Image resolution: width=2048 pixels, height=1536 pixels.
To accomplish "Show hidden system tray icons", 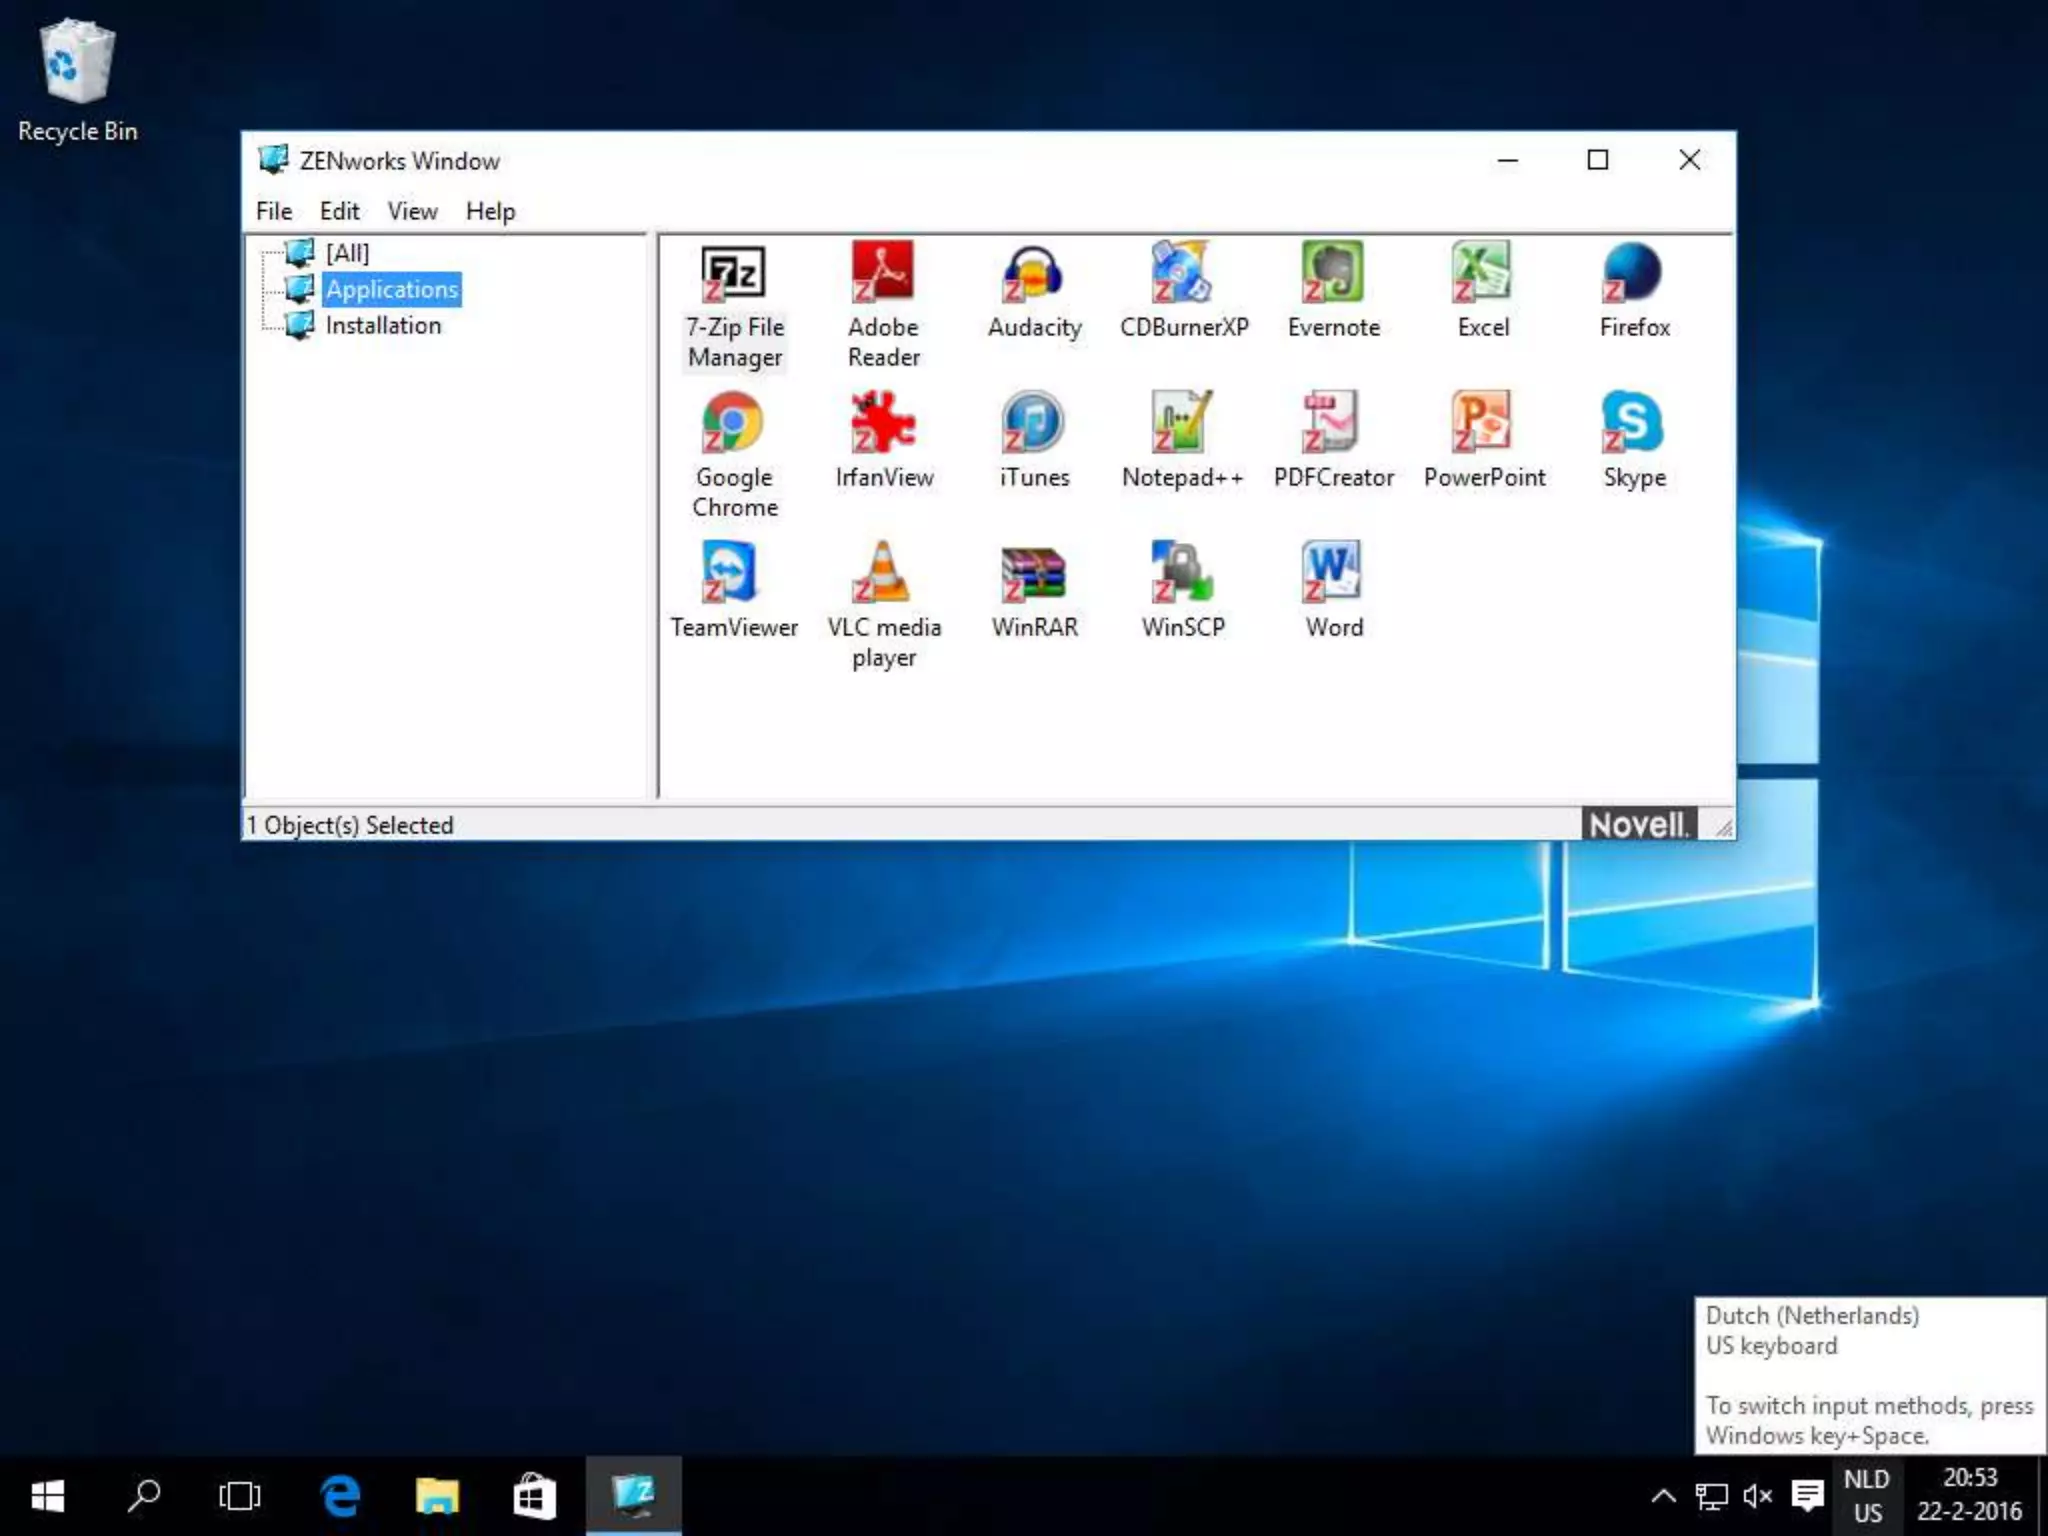I will tap(1663, 1496).
